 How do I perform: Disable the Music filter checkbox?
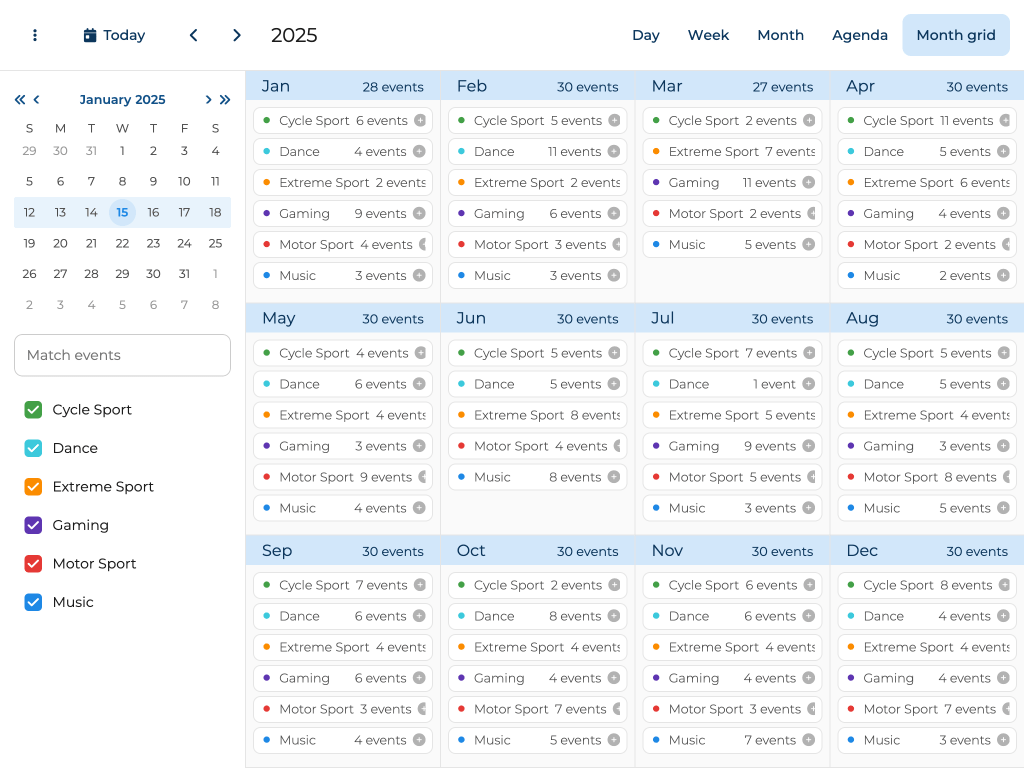tap(33, 602)
